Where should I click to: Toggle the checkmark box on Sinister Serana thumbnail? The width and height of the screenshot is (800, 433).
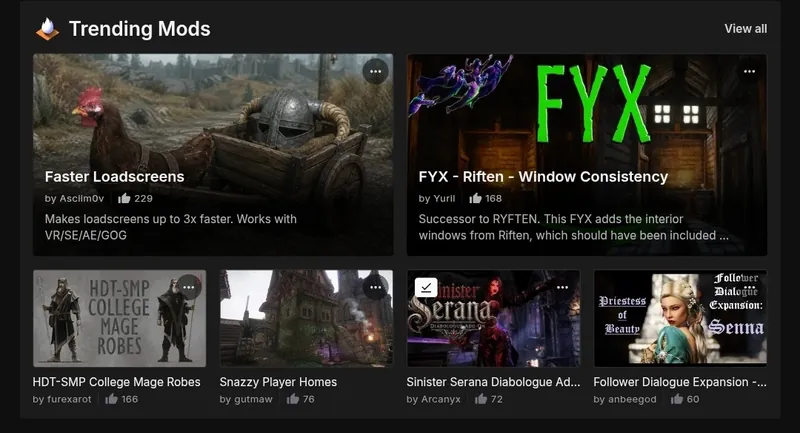426,288
